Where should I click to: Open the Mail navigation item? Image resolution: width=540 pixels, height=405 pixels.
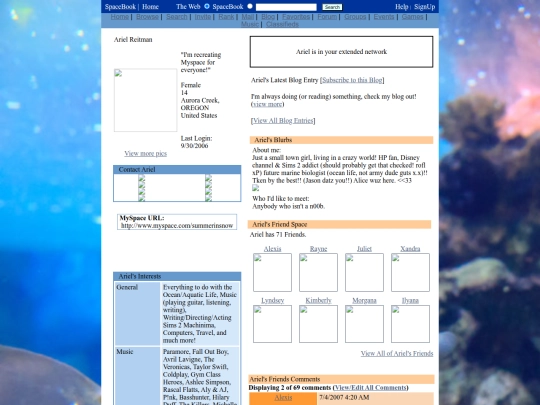point(248,17)
